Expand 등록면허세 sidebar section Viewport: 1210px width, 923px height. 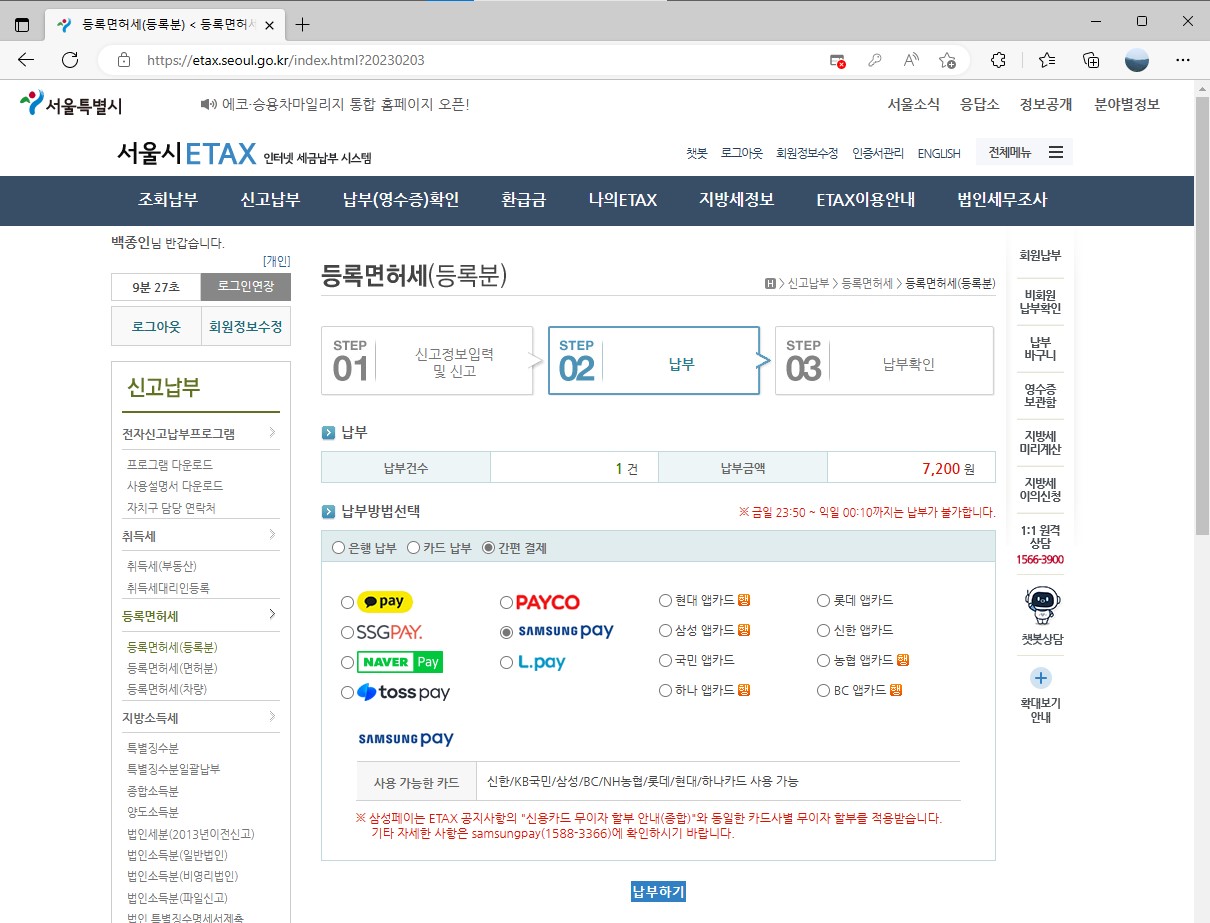(x=200, y=615)
